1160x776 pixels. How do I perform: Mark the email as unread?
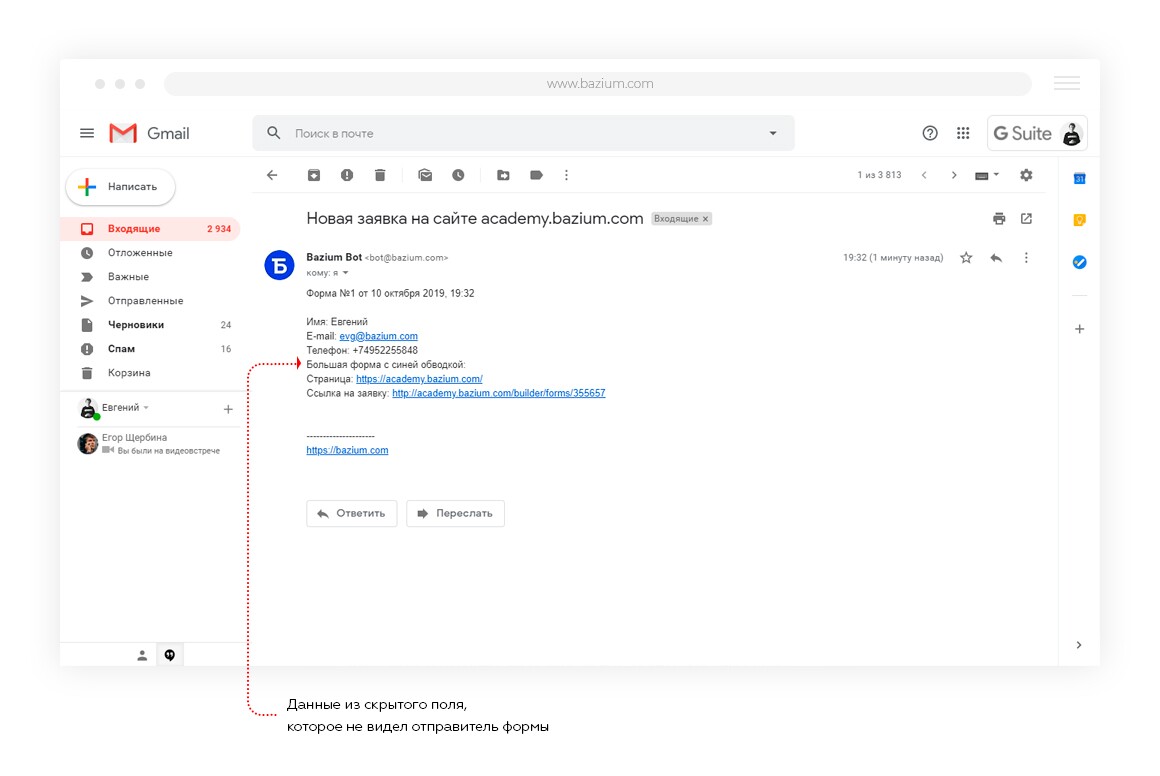[x=425, y=175]
